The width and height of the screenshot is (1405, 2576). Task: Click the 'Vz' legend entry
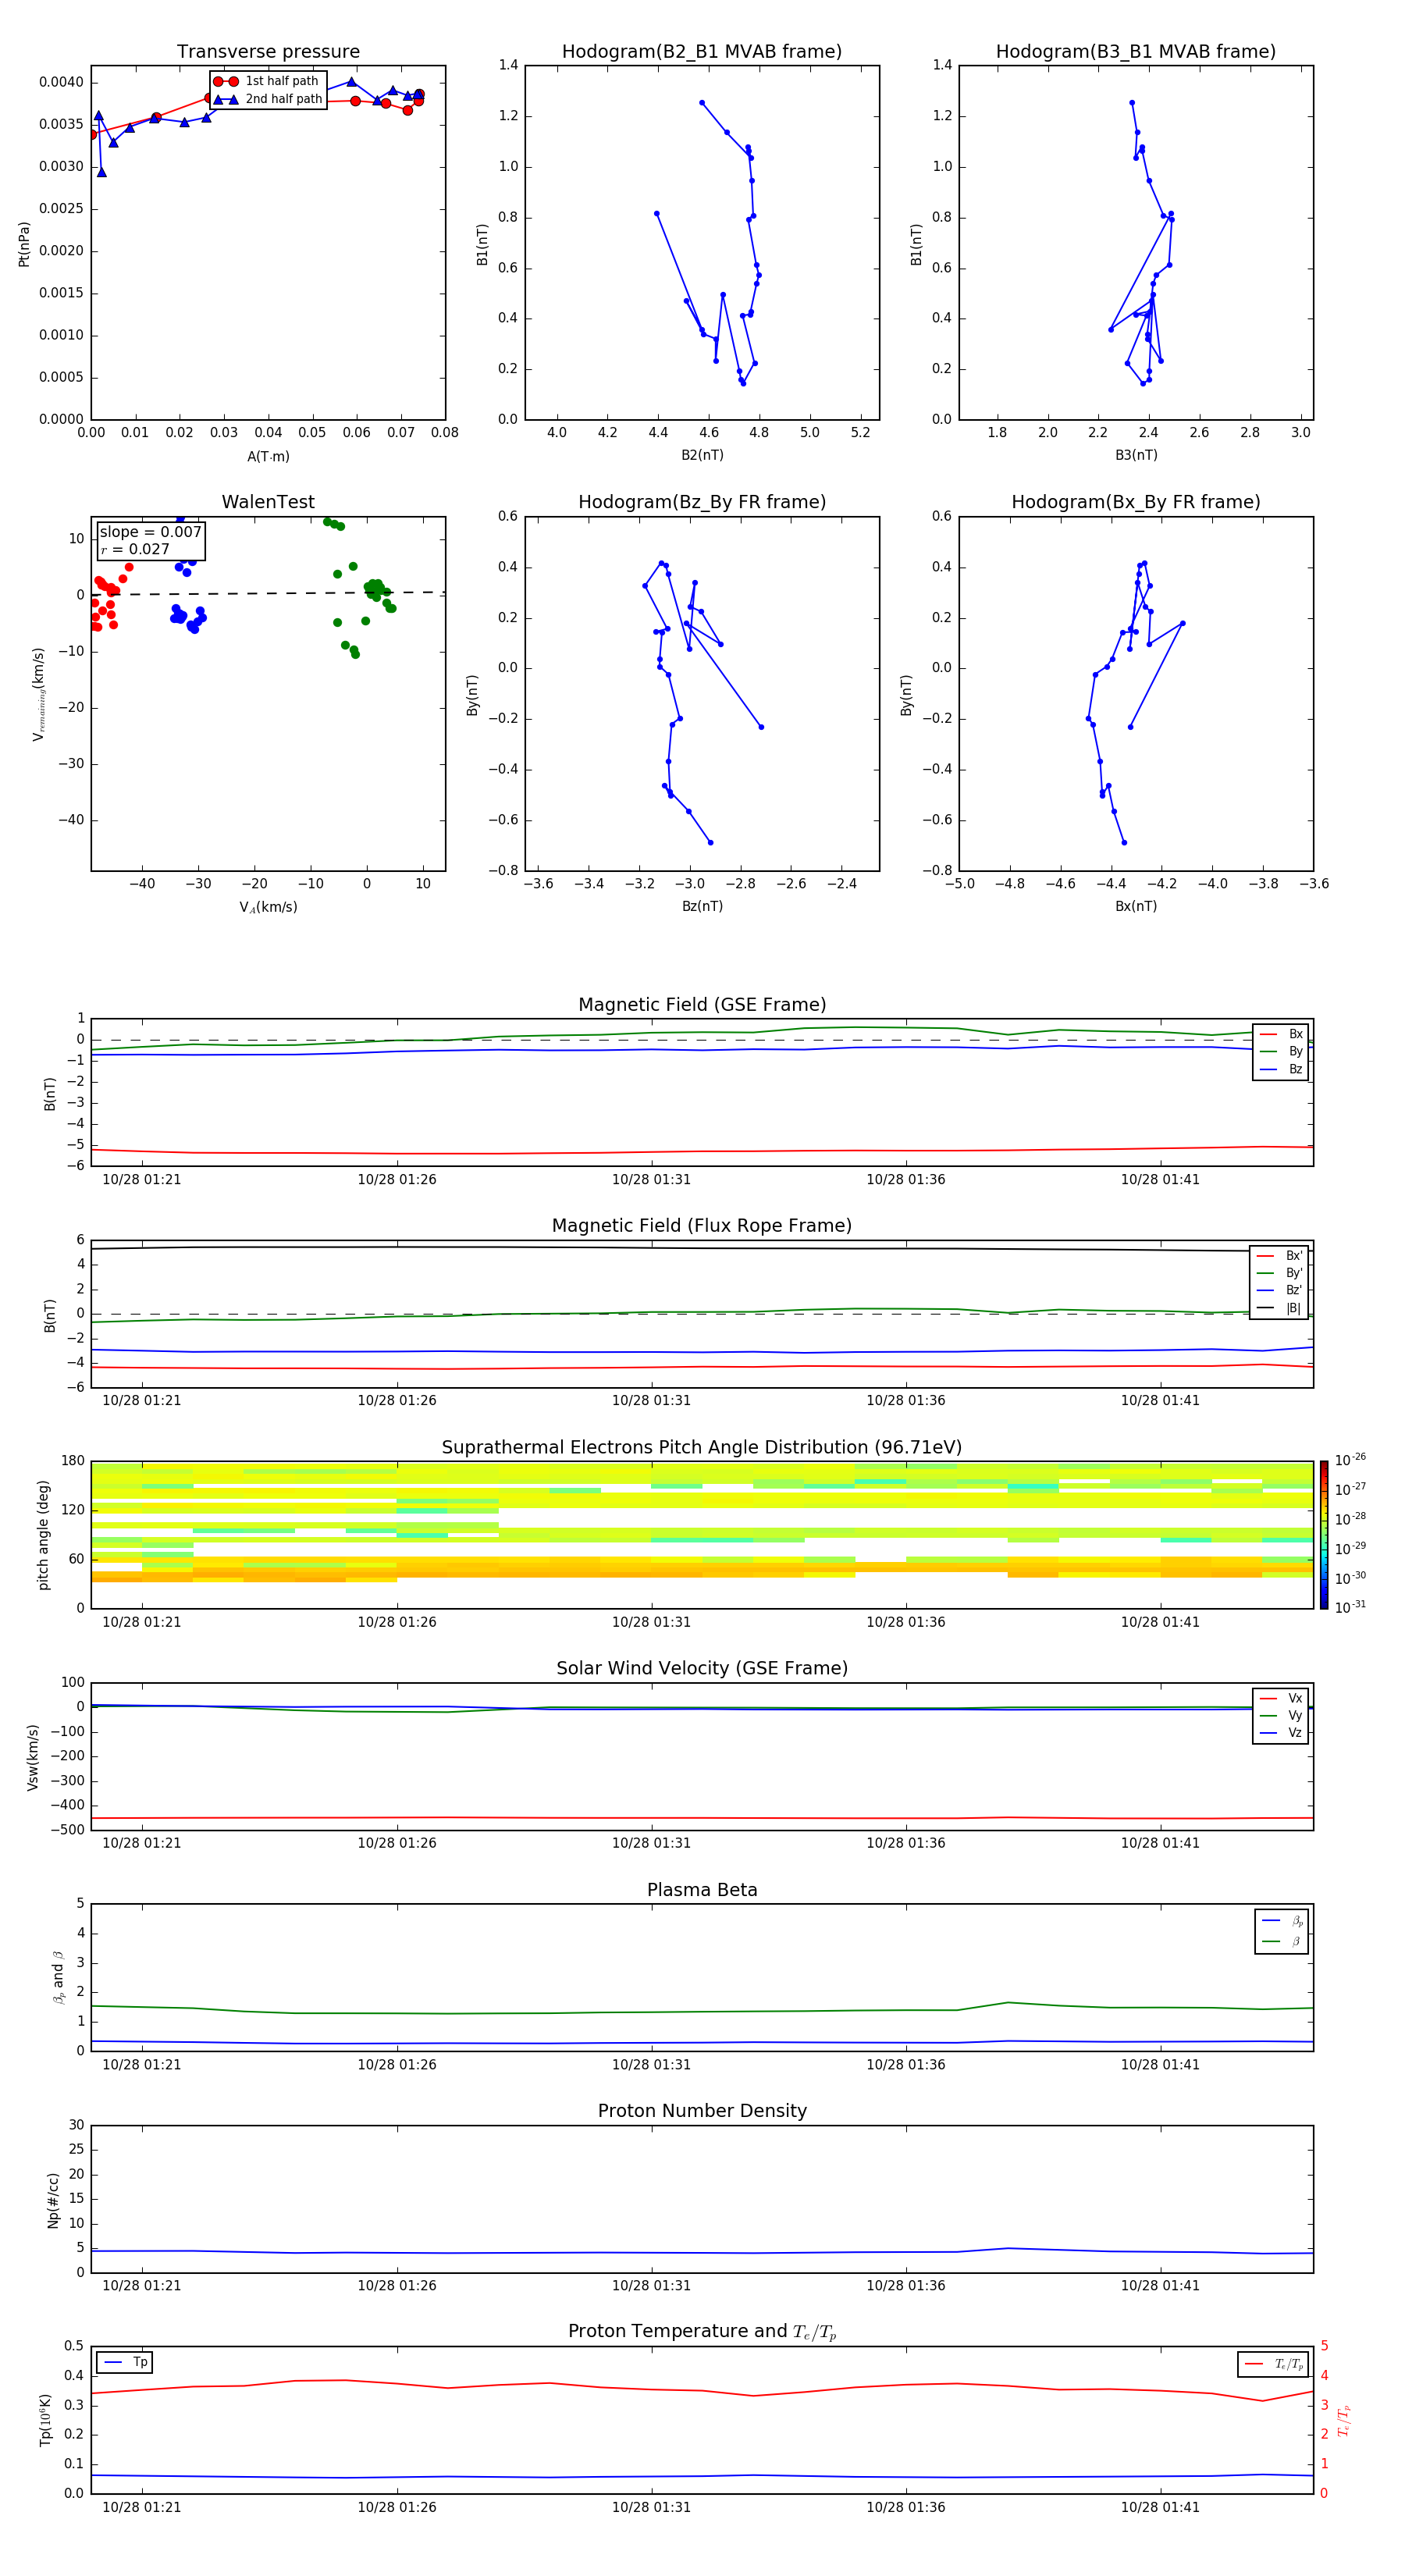coord(1281,1733)
